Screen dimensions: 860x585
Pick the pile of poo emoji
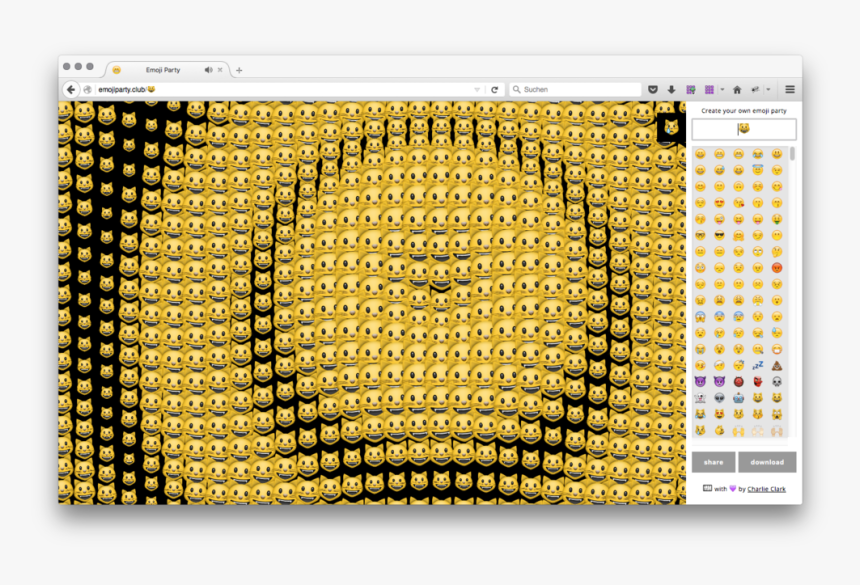[777, 365]
